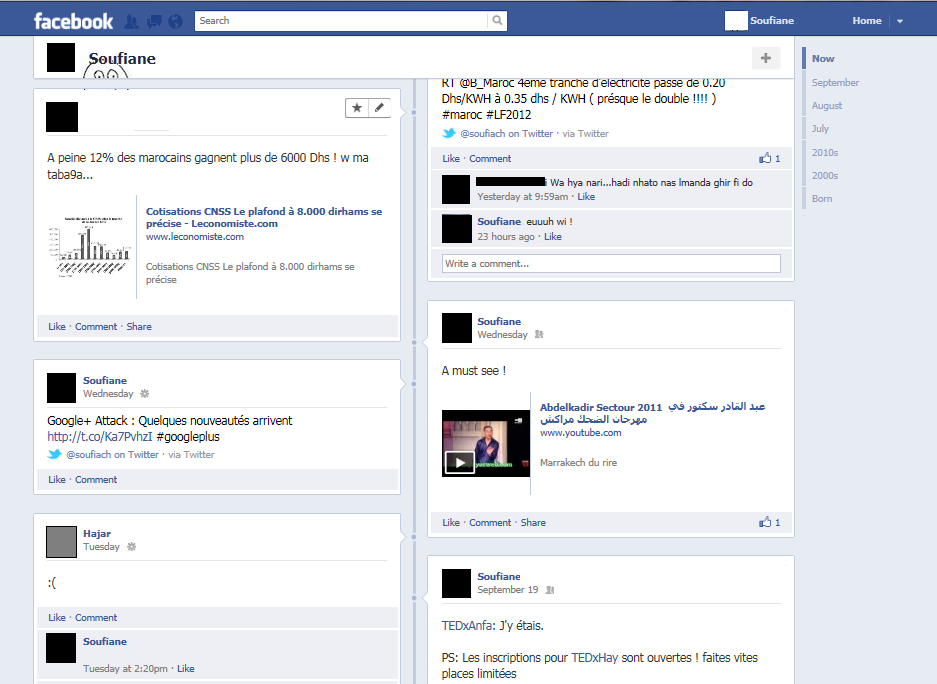Open audience selector on A must see post

[539, 335]
